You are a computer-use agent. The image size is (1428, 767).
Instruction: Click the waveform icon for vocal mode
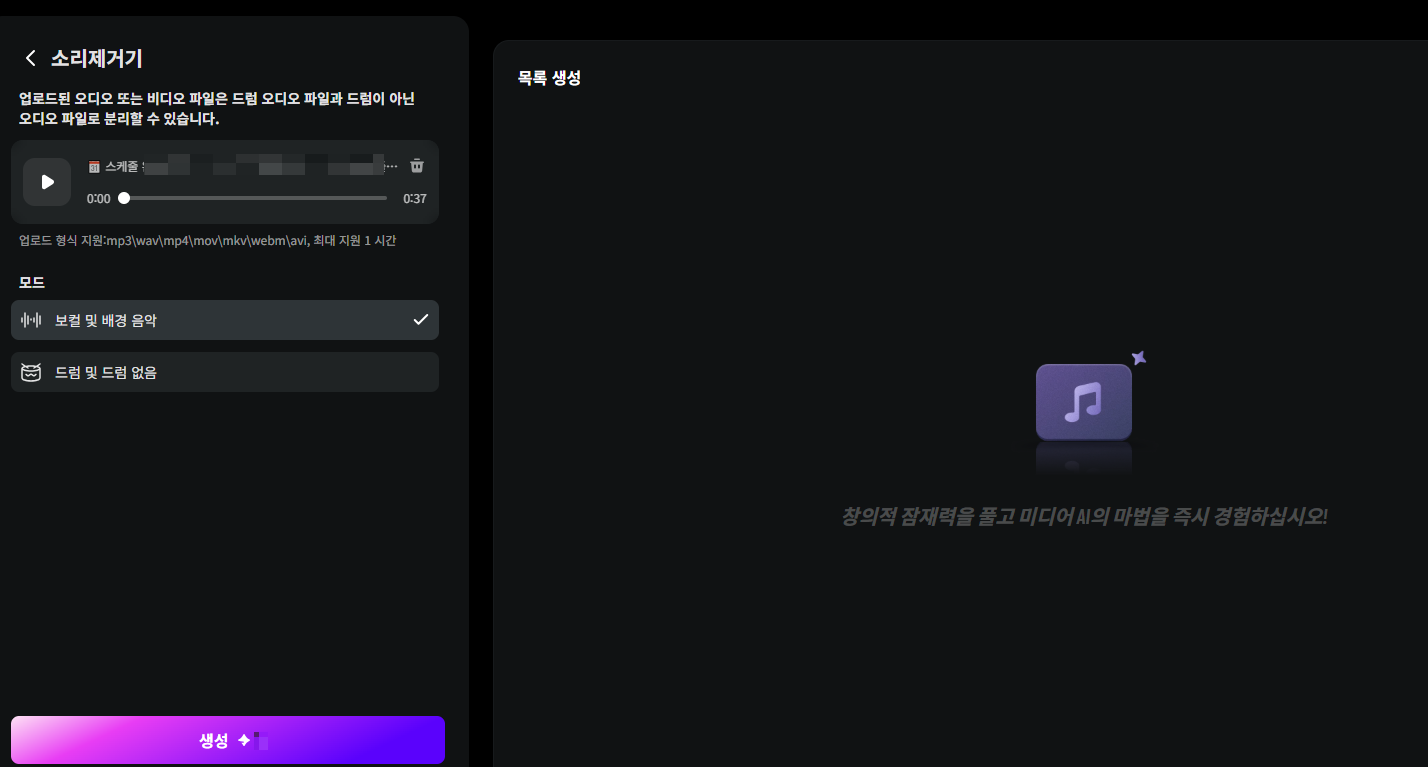(x=31, y=320)
